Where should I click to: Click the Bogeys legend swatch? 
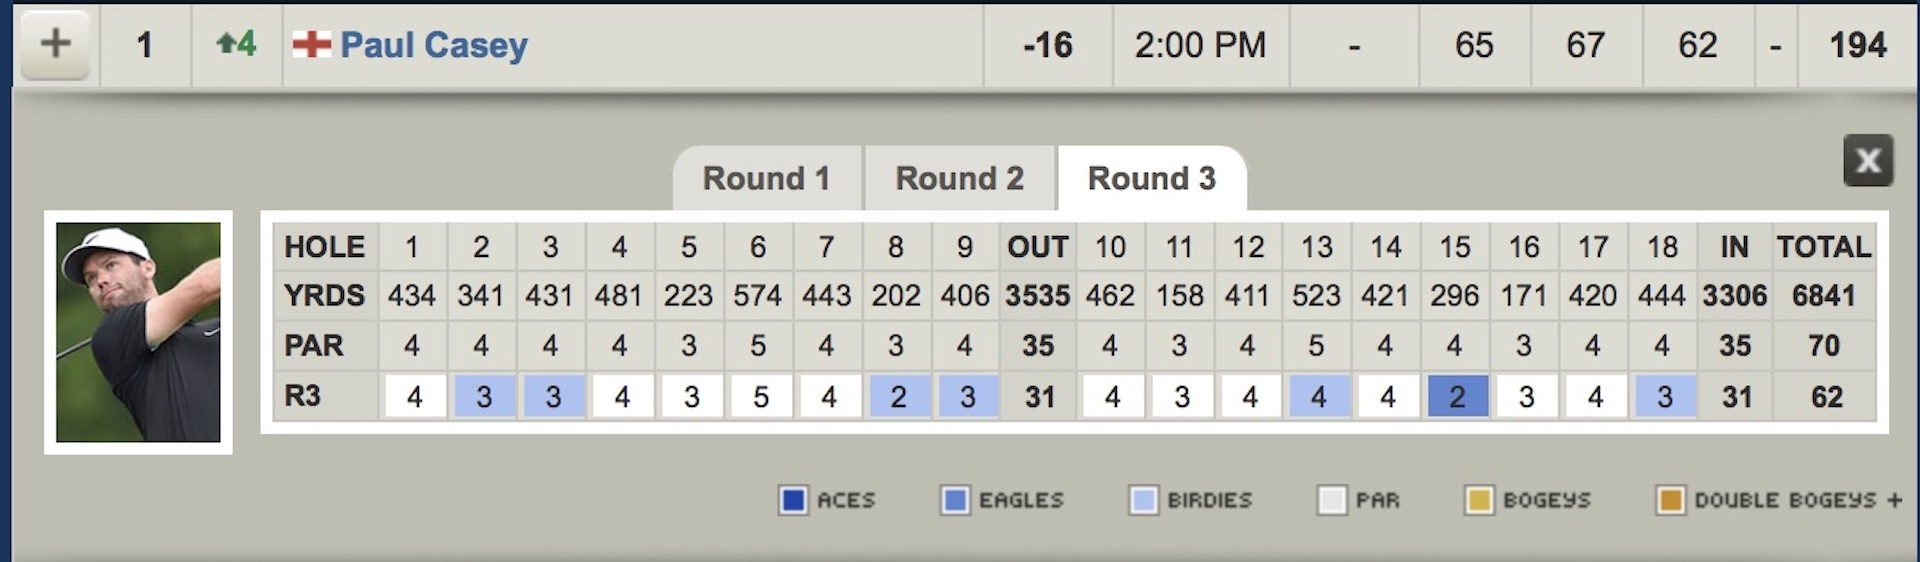click(x=1479, y=500)
